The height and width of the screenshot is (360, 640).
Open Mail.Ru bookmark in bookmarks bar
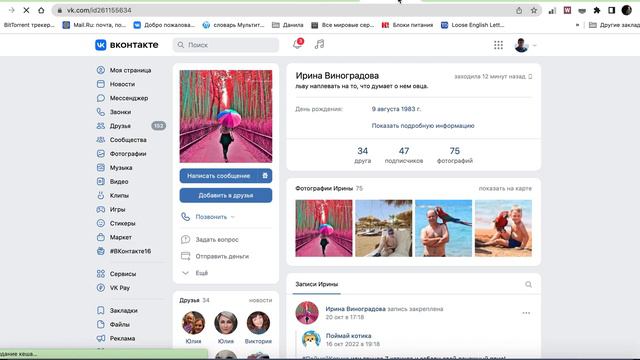[94, 25]
